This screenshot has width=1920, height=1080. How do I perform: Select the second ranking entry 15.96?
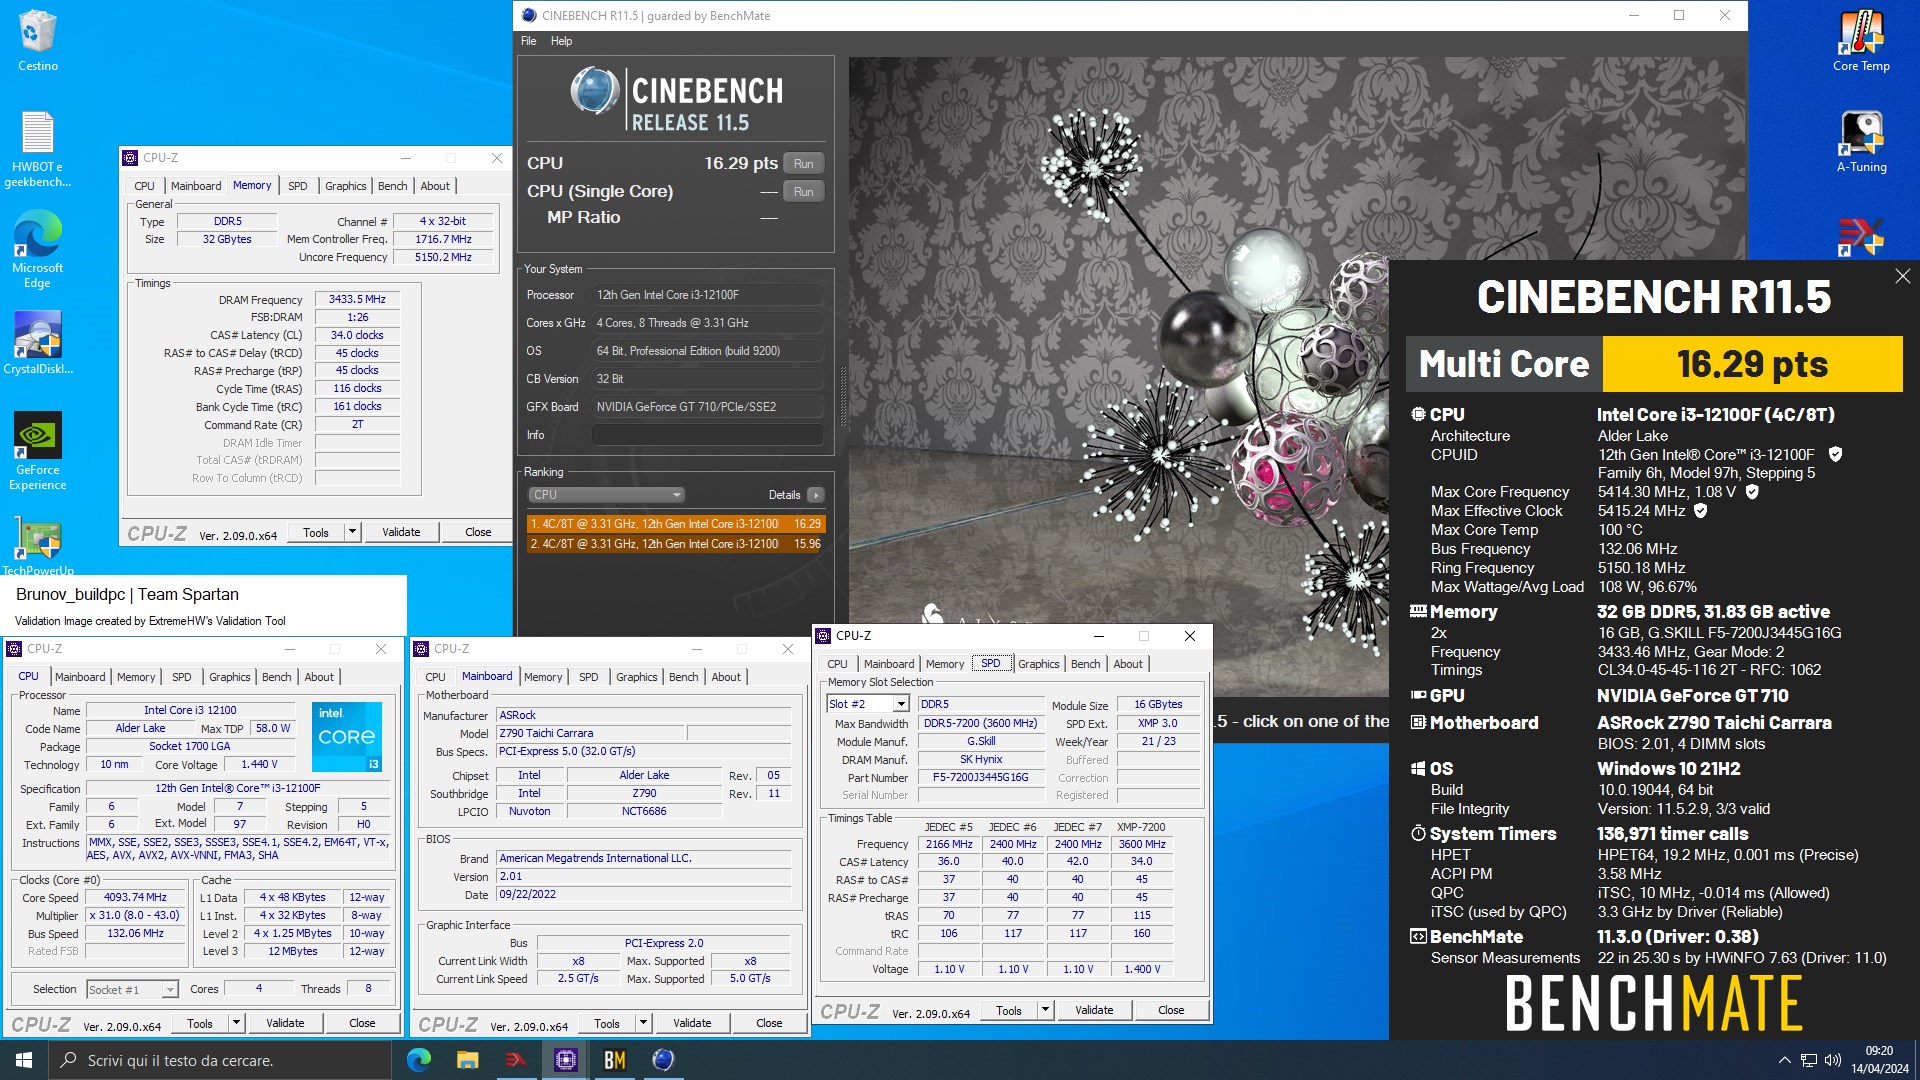point(675,544)
